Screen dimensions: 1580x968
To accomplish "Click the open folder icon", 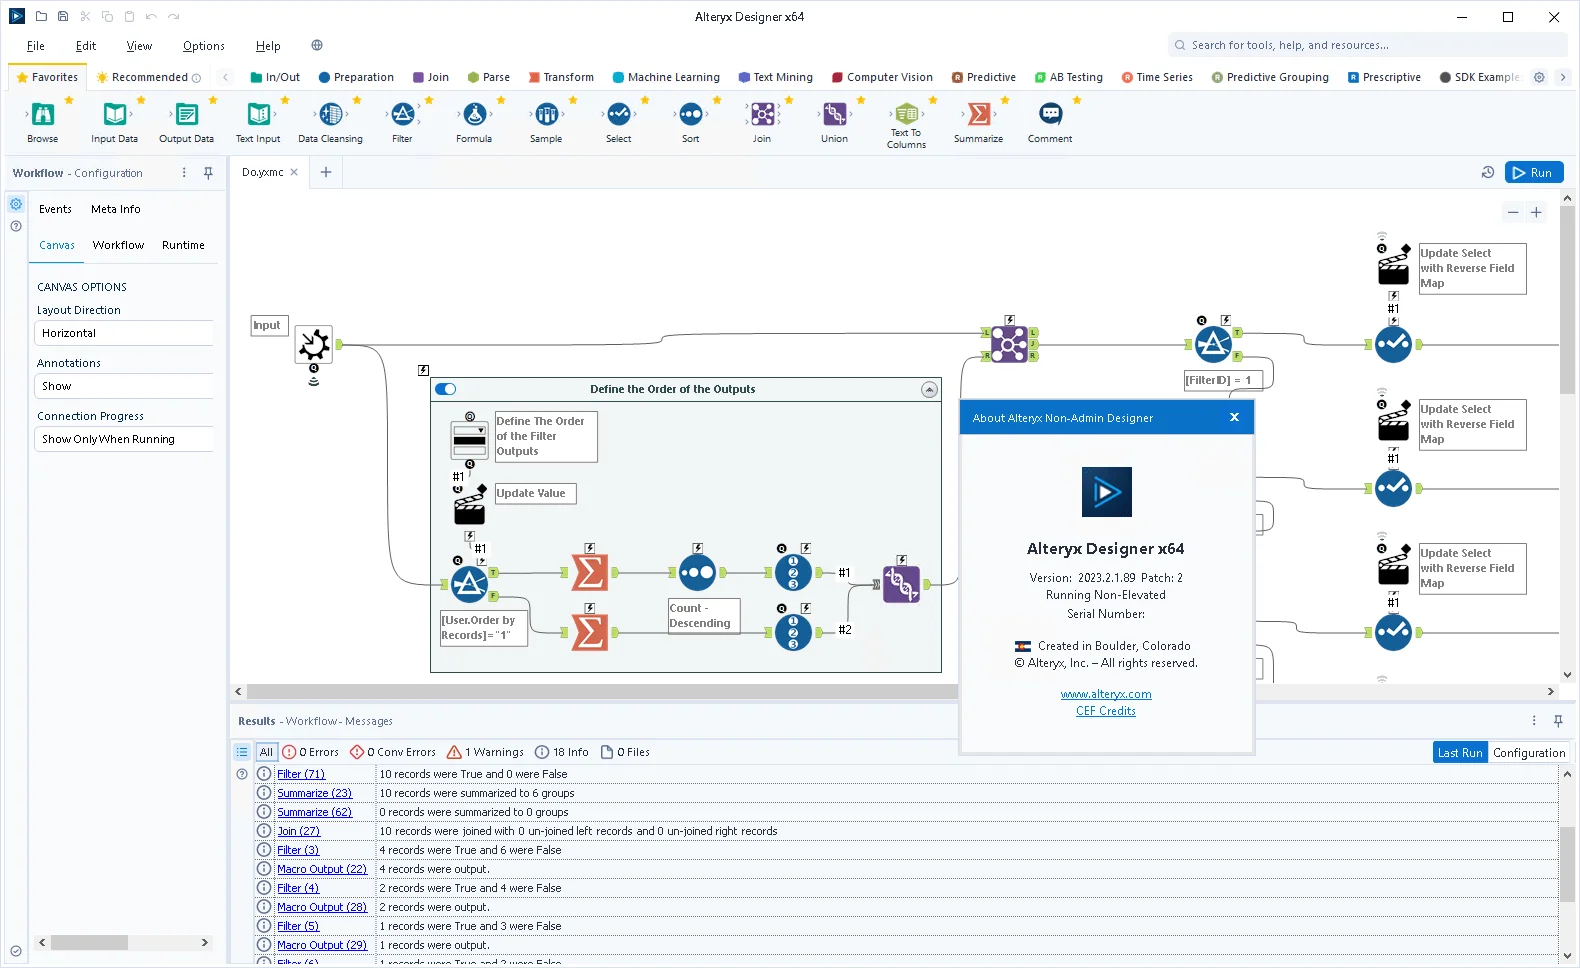I will pos(41,16).
